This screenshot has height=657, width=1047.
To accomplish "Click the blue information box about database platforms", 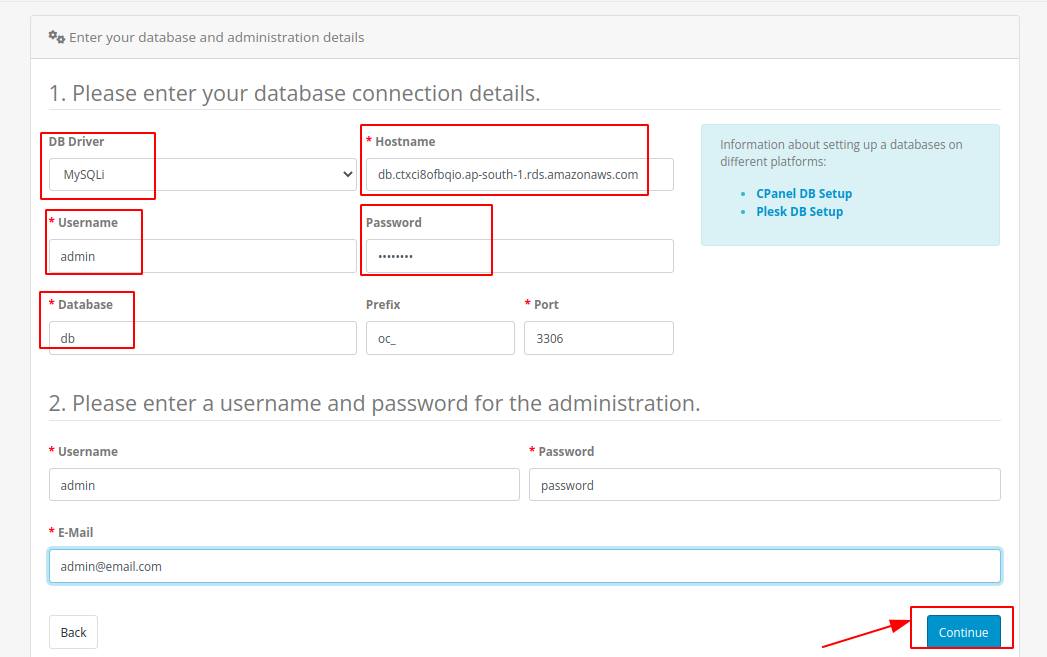I will tap(852, 185).
